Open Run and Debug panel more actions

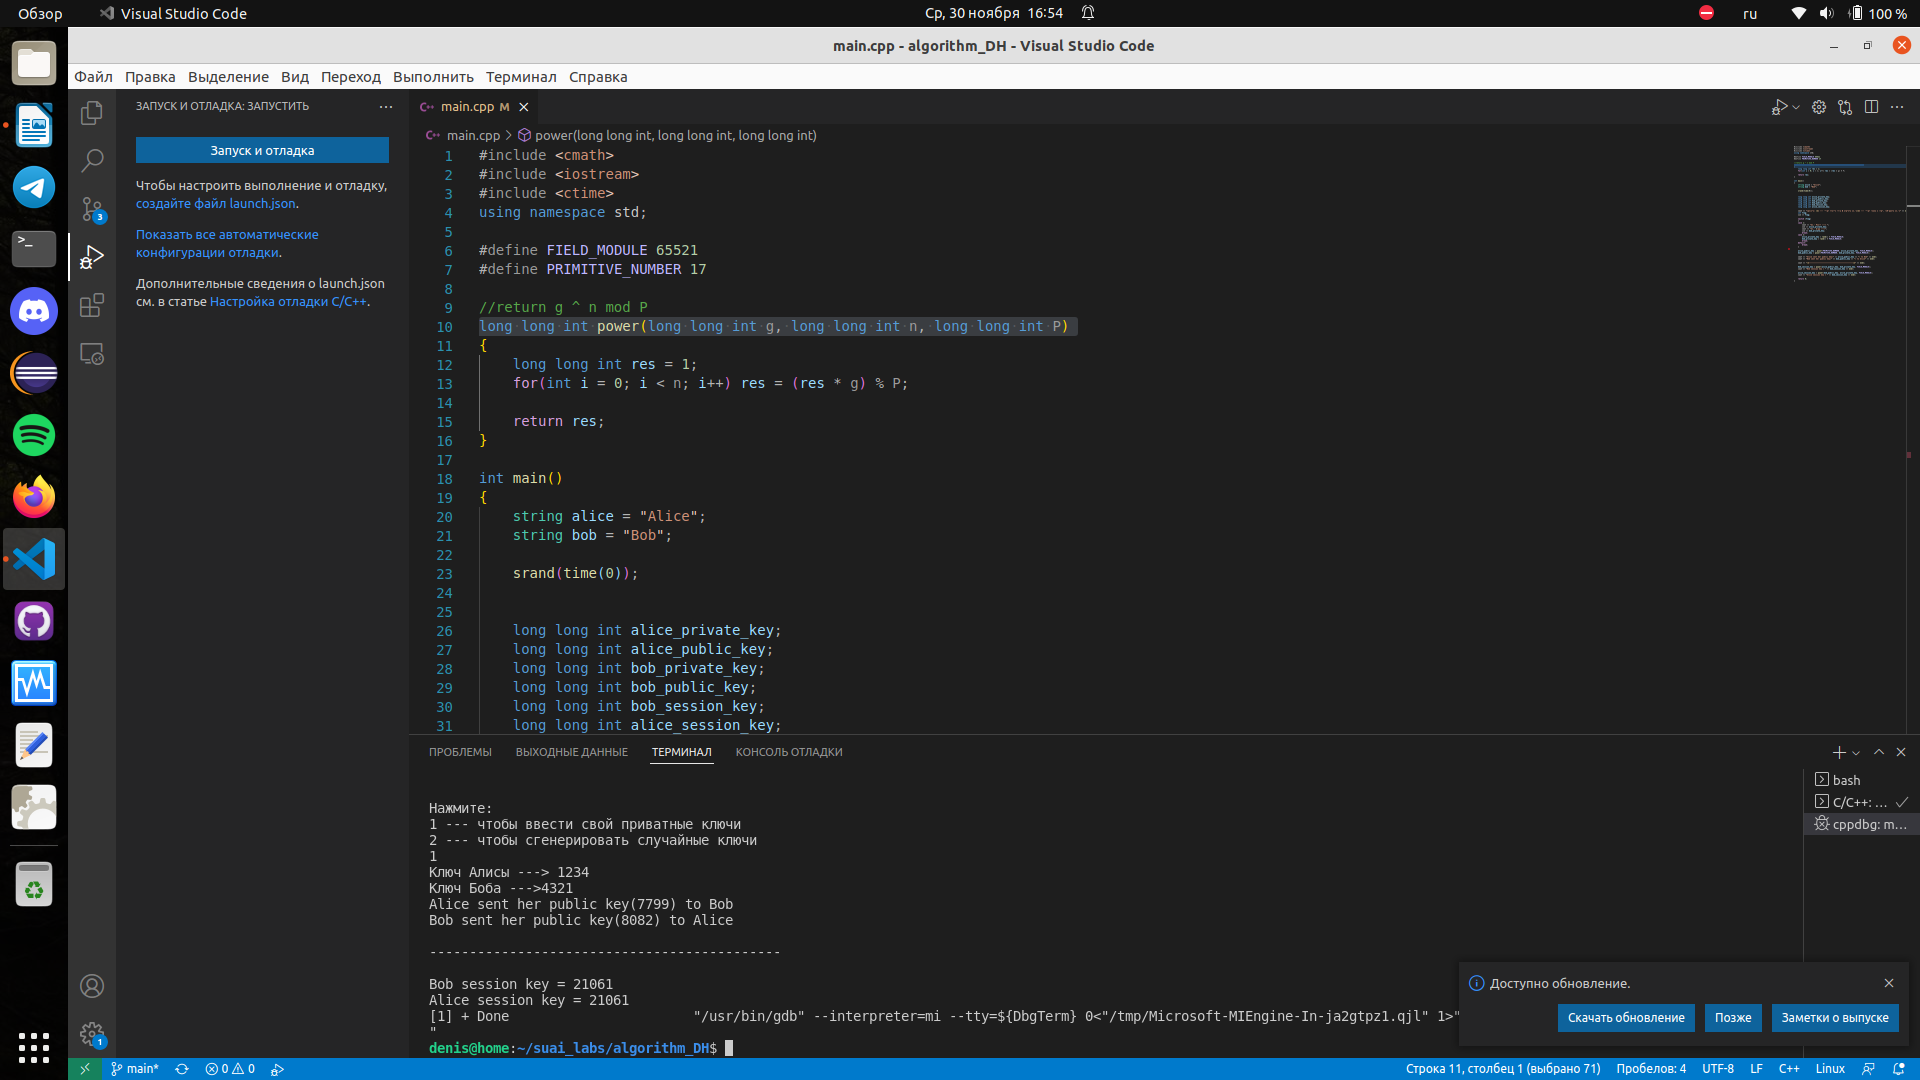pos(386,106)
